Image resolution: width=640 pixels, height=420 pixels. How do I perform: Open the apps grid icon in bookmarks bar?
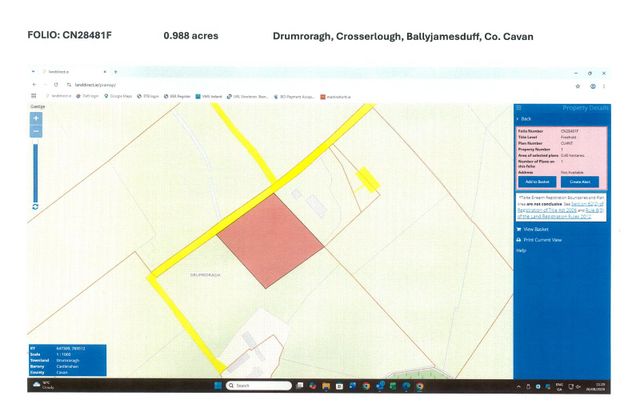pyautogui.click(x=34, y=96)
